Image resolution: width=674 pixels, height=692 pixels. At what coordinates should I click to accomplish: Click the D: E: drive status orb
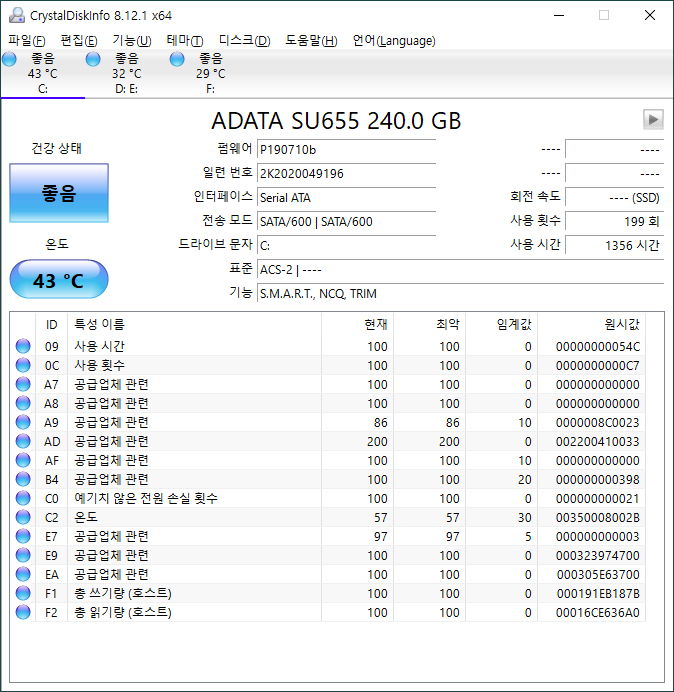[x=93, y=59]
